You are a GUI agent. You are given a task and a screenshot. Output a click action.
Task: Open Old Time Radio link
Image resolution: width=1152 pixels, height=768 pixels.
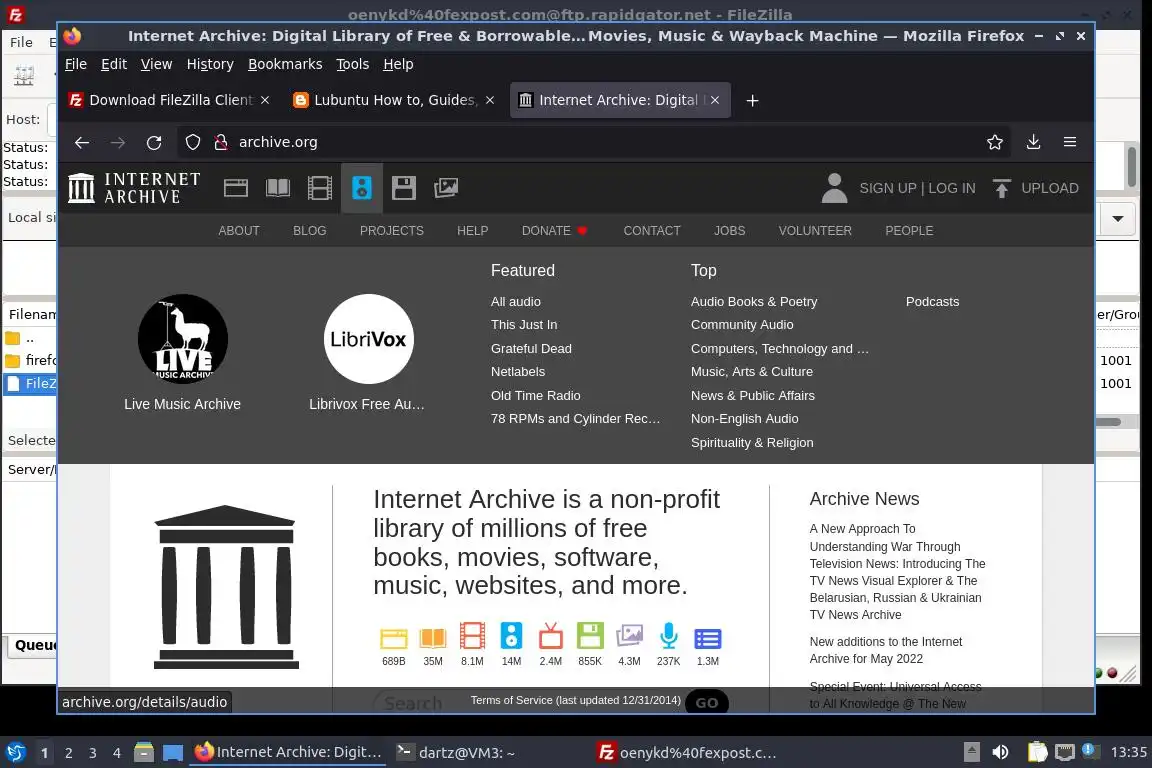coord(536,395)
